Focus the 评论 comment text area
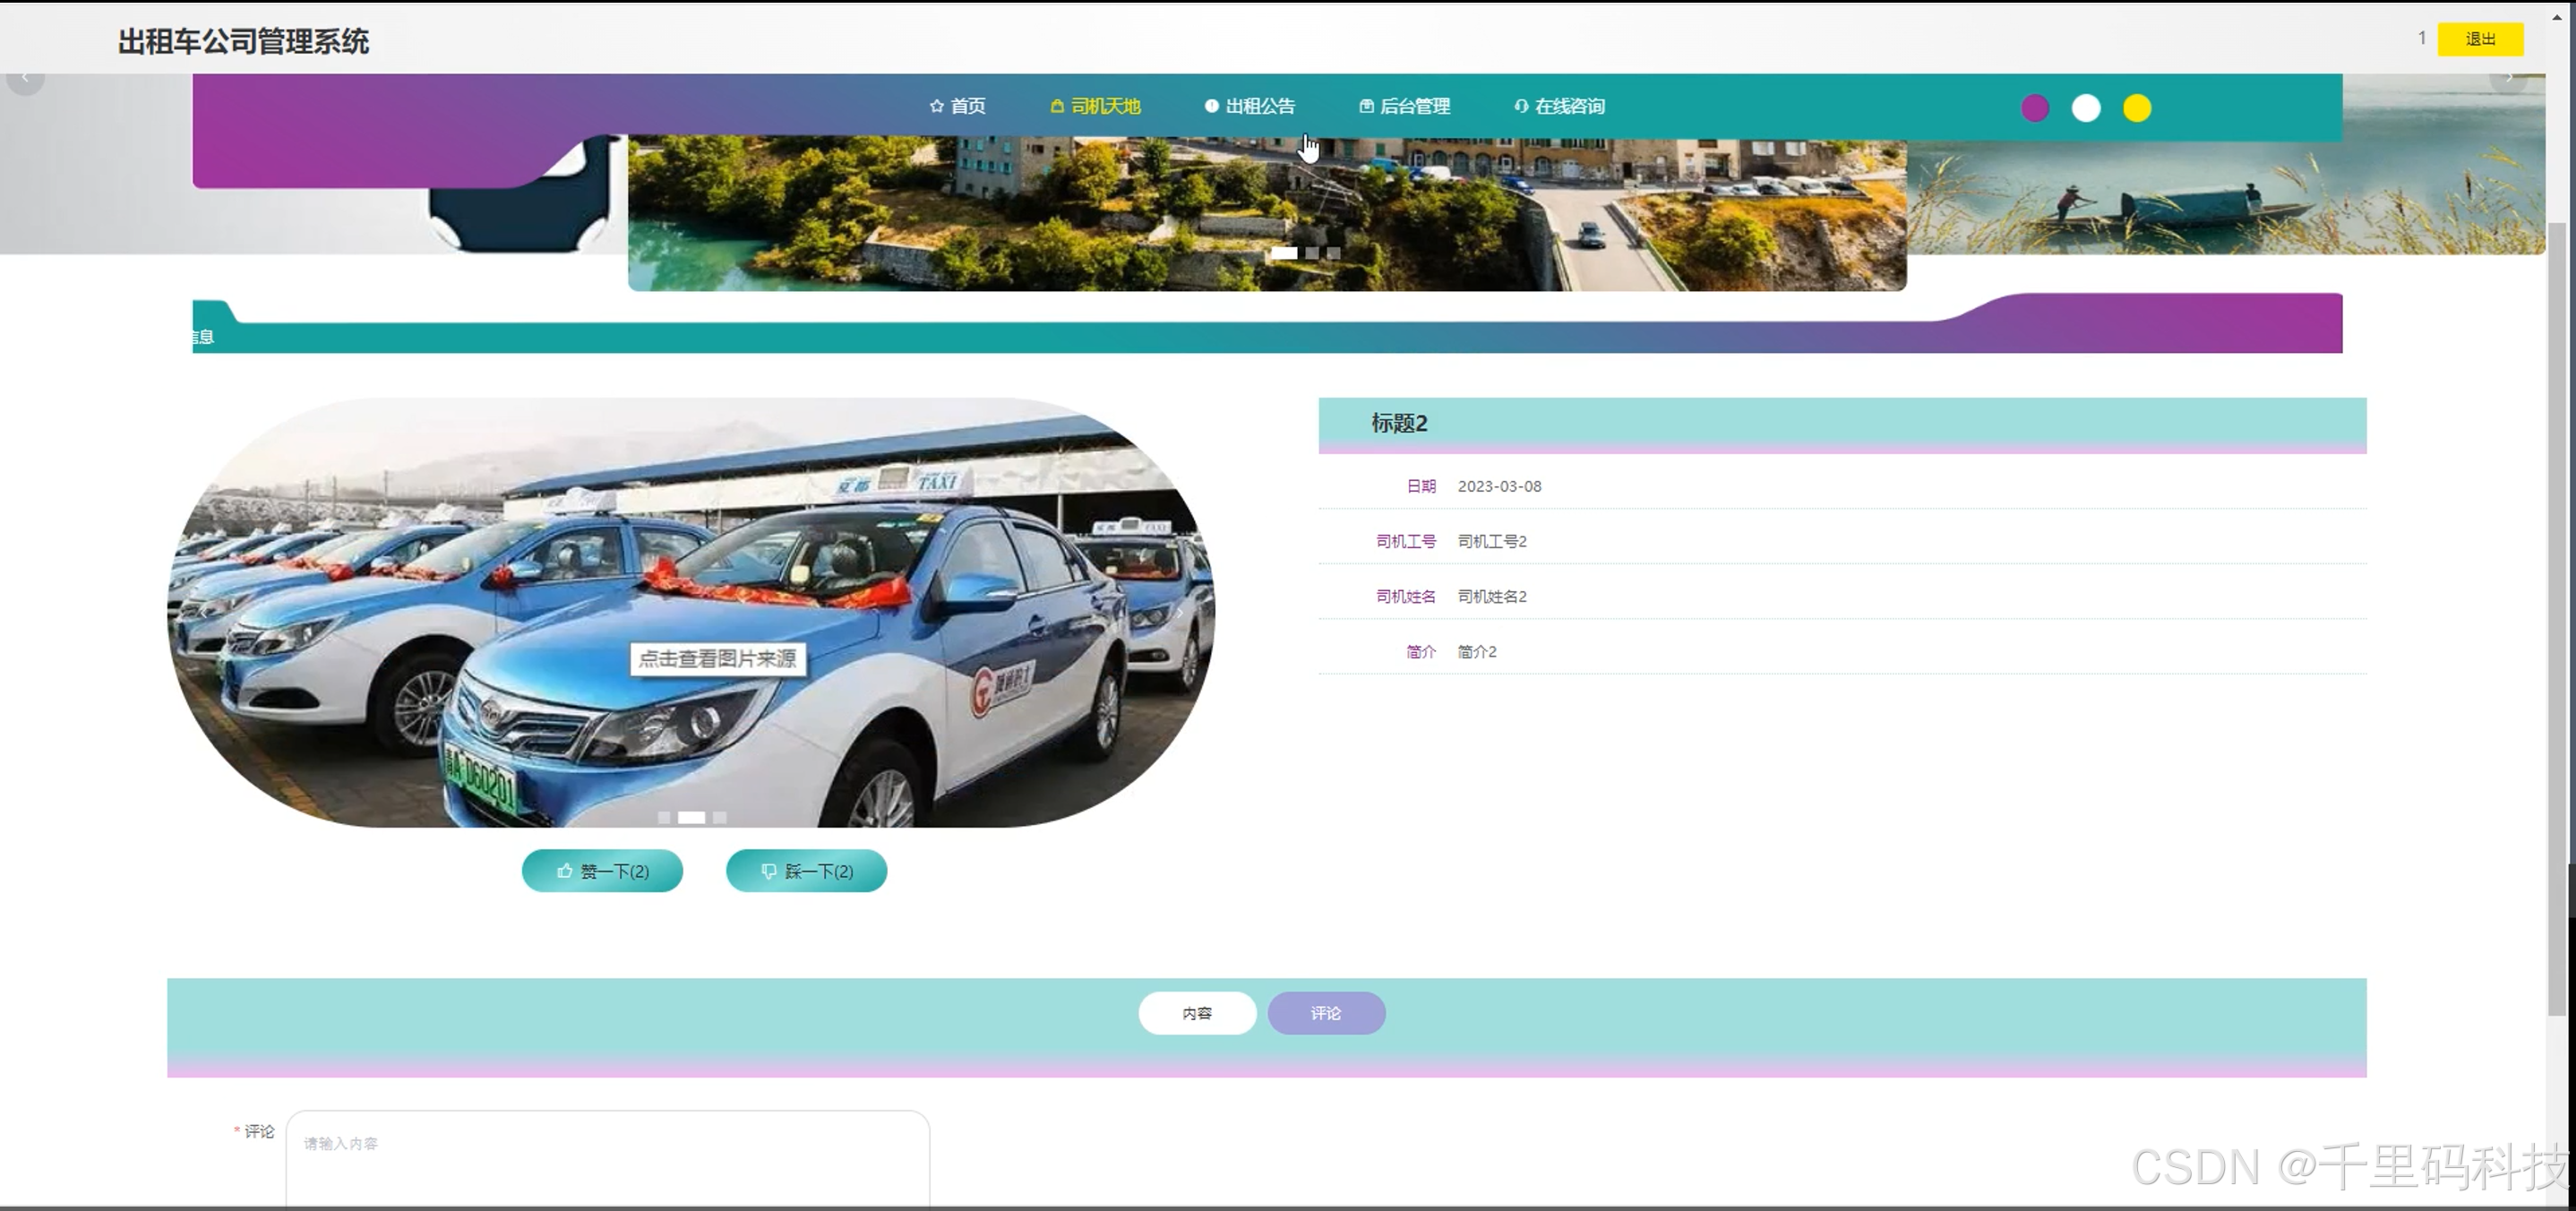The width and height of the screenshot is (2576, 1211). point(607,1158)
